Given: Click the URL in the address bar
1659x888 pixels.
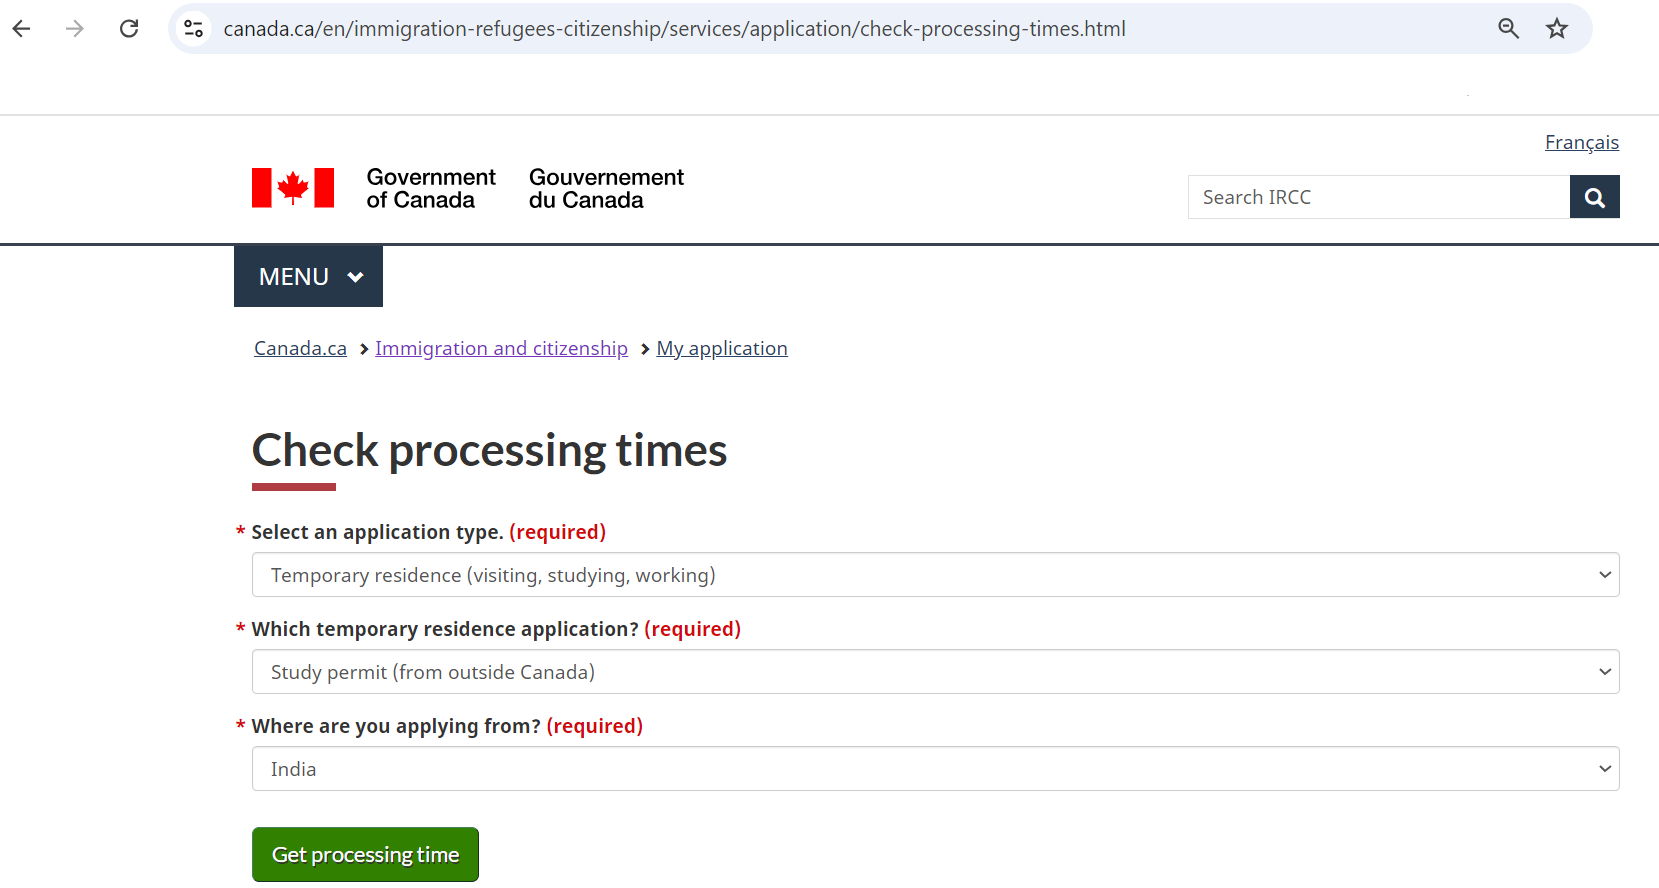Looking at the screenshot, I should pyautogui.click(x=674, y=29).
